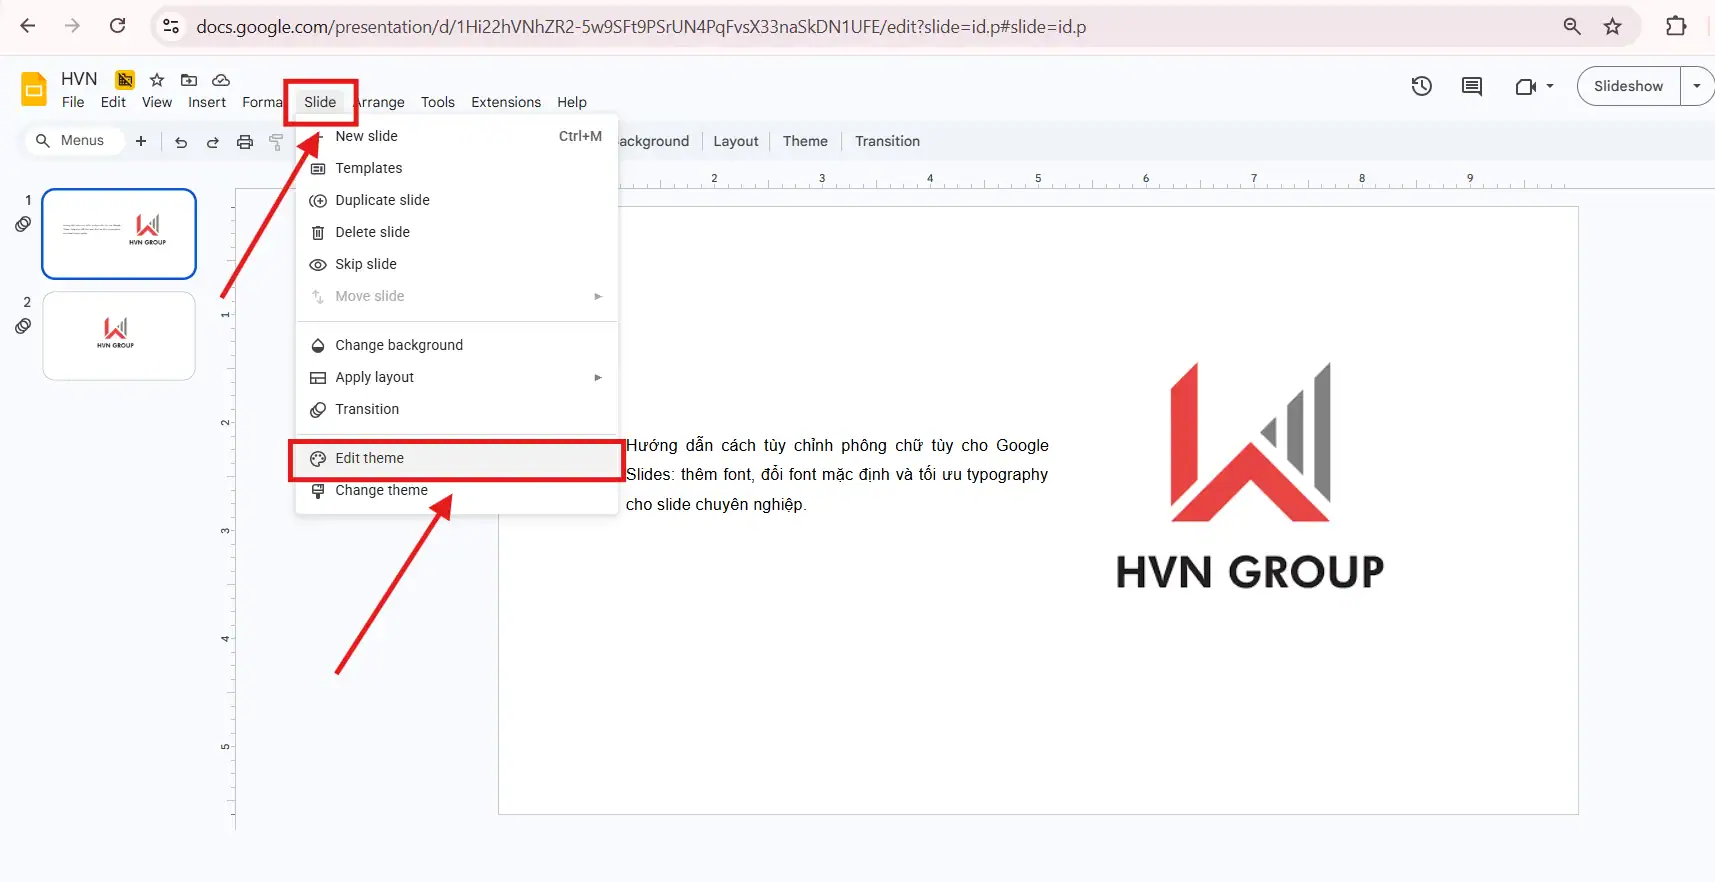Click the HVN GROUP logo image on slide
This screenshot has height=882, width=1715.
click(1250, 476)
